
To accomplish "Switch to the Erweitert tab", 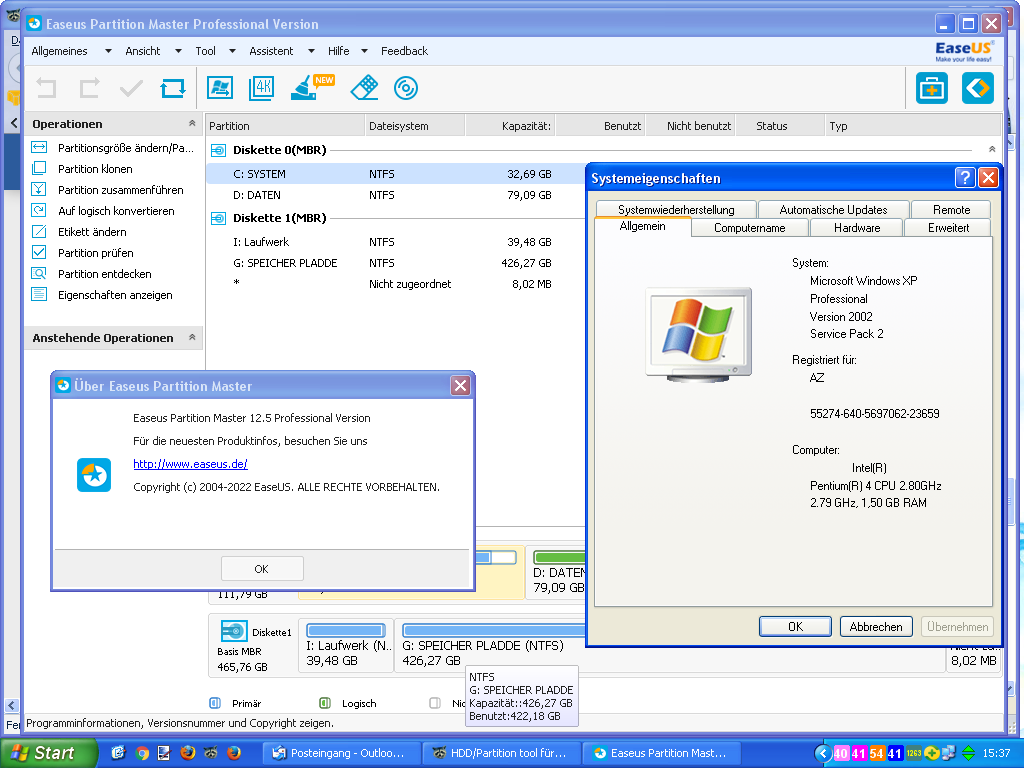I will 948,228.
